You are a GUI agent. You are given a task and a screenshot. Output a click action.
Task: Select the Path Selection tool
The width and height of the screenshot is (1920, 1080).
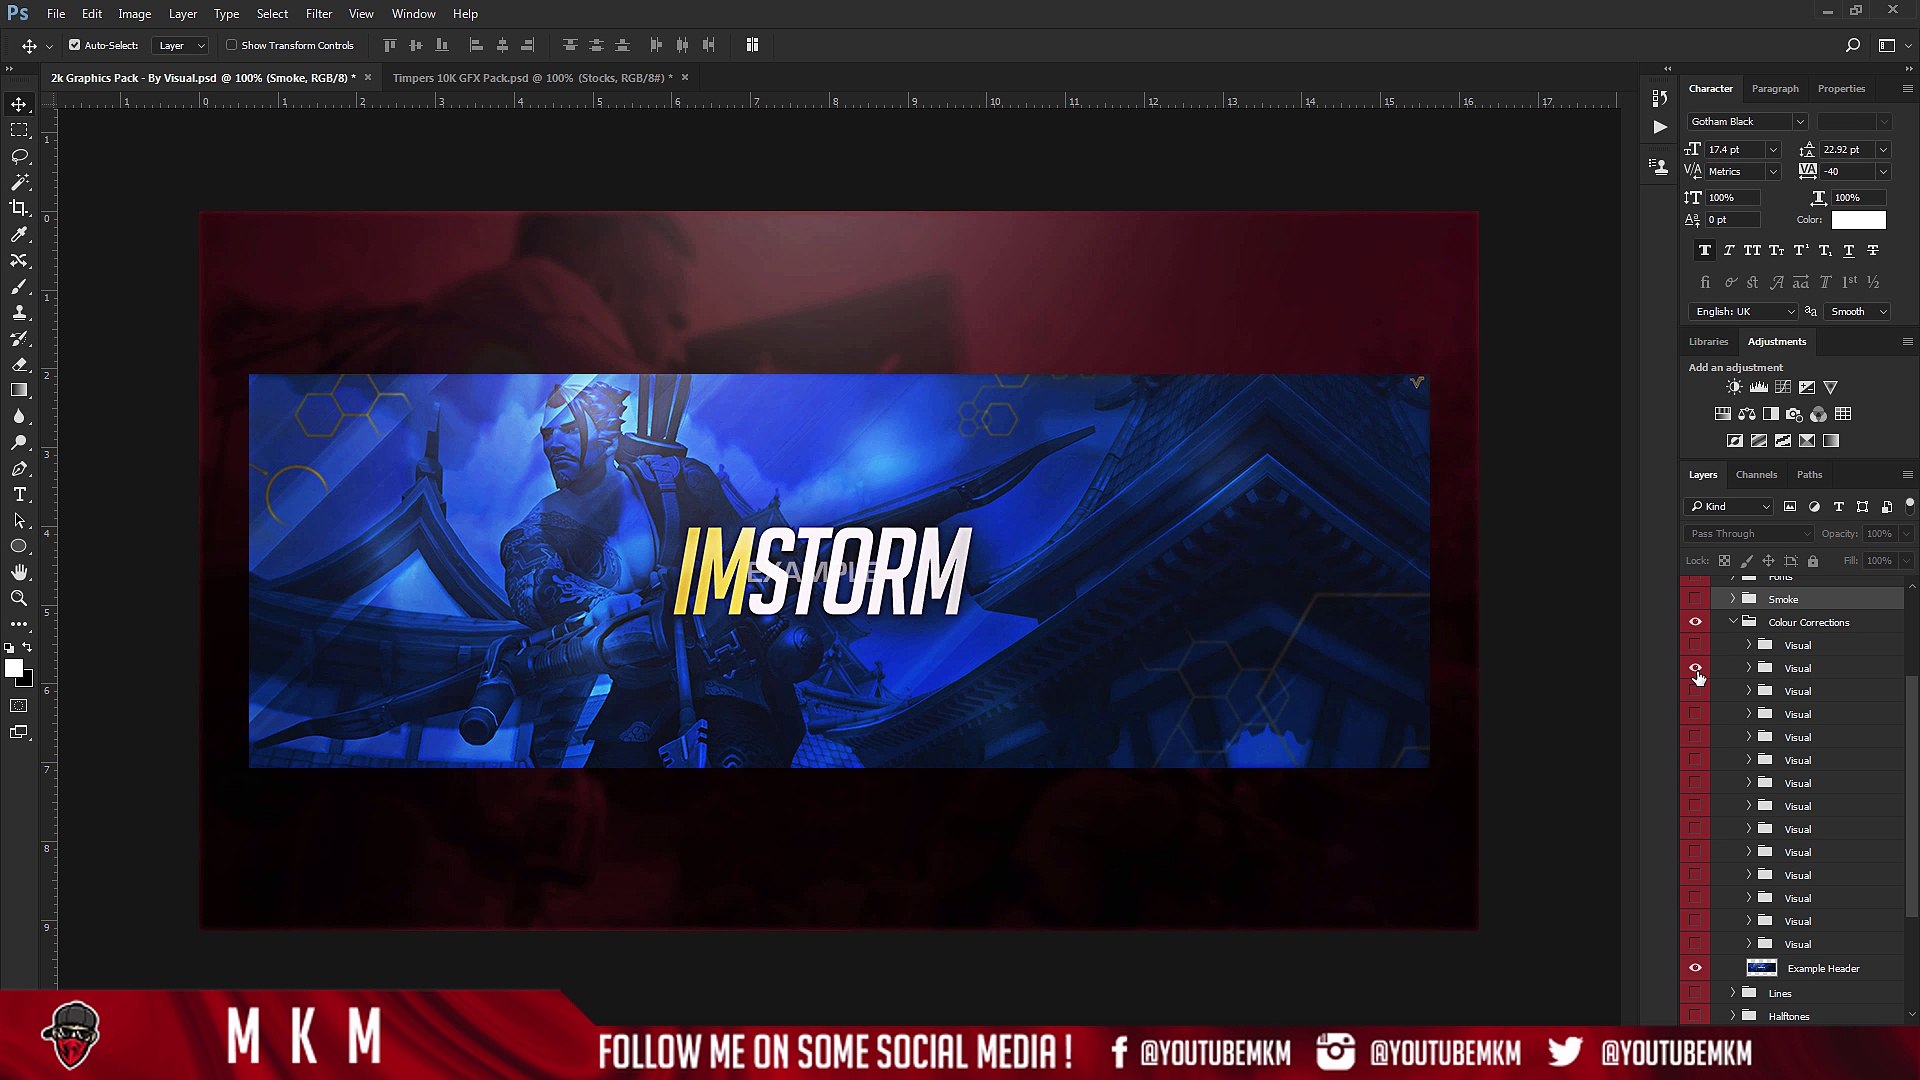pos(19,520)
